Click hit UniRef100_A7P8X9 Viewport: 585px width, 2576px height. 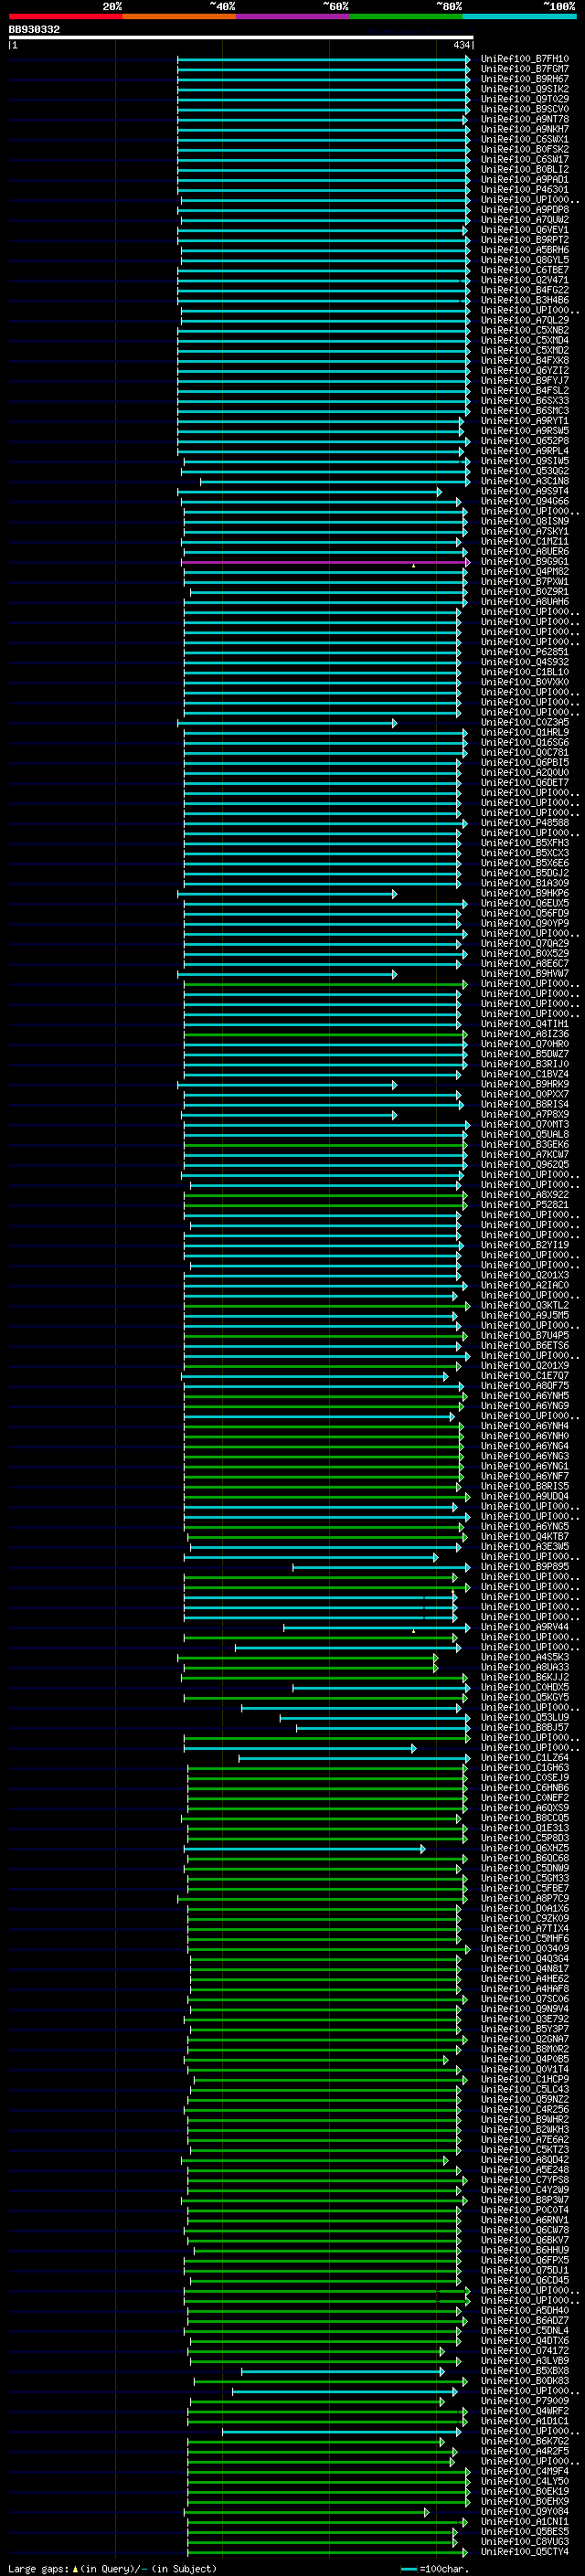click(524, 1115)
